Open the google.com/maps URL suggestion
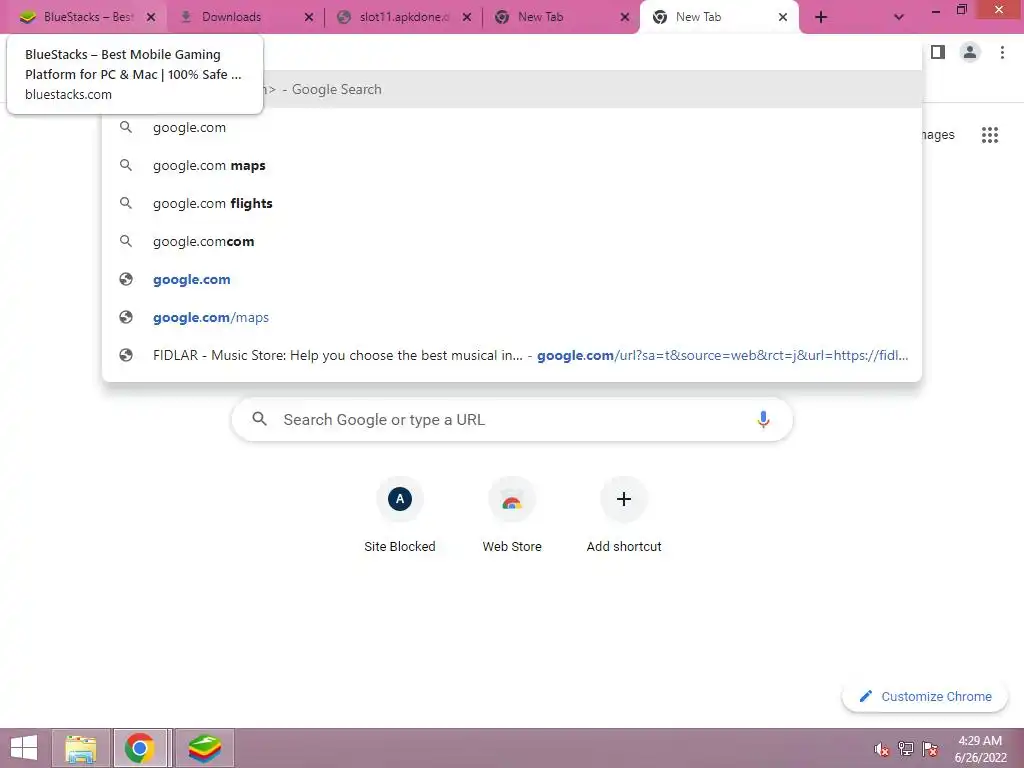This screenshot has height=768, width=1024. (x=512, y=317)
